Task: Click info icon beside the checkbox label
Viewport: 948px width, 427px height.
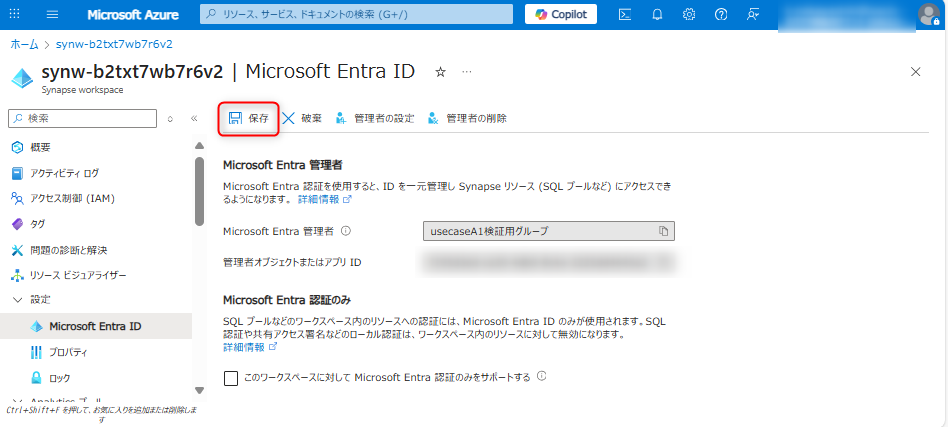Action: pos(542,376)
